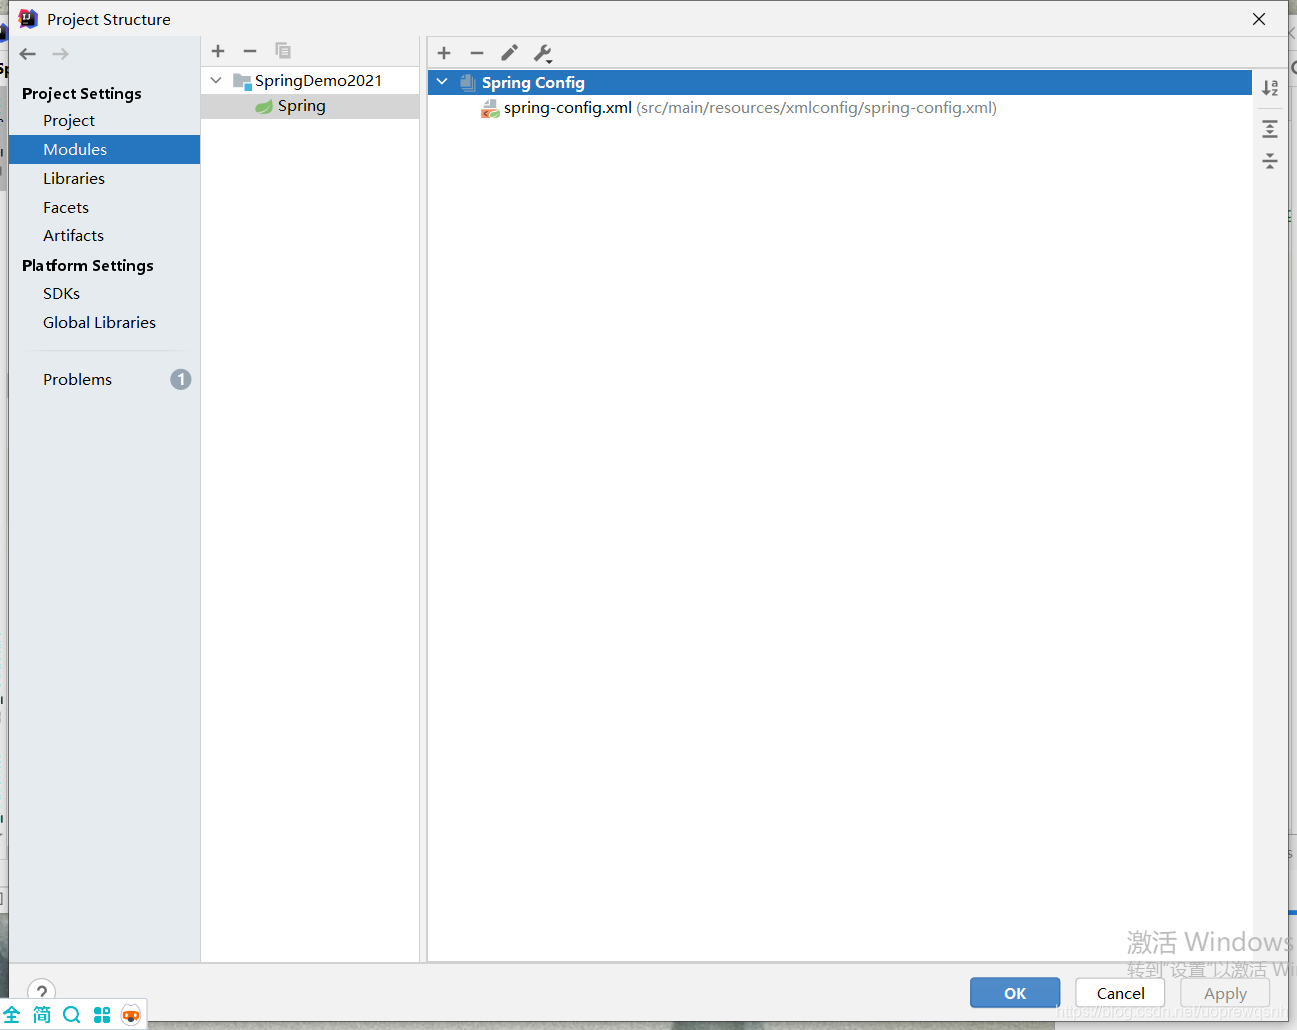This screenshot has width=1297, height=1030.
Task: Collapse the SpringDemo2021 module tree
Action: click(x=216, y=80)
